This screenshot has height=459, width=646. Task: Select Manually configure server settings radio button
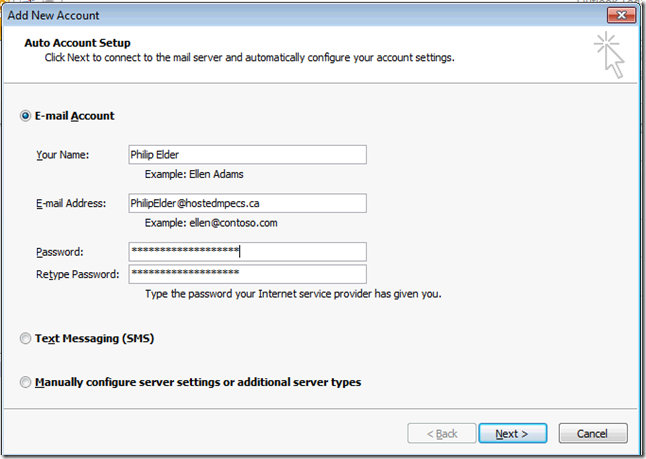click(x=25, y=382)
